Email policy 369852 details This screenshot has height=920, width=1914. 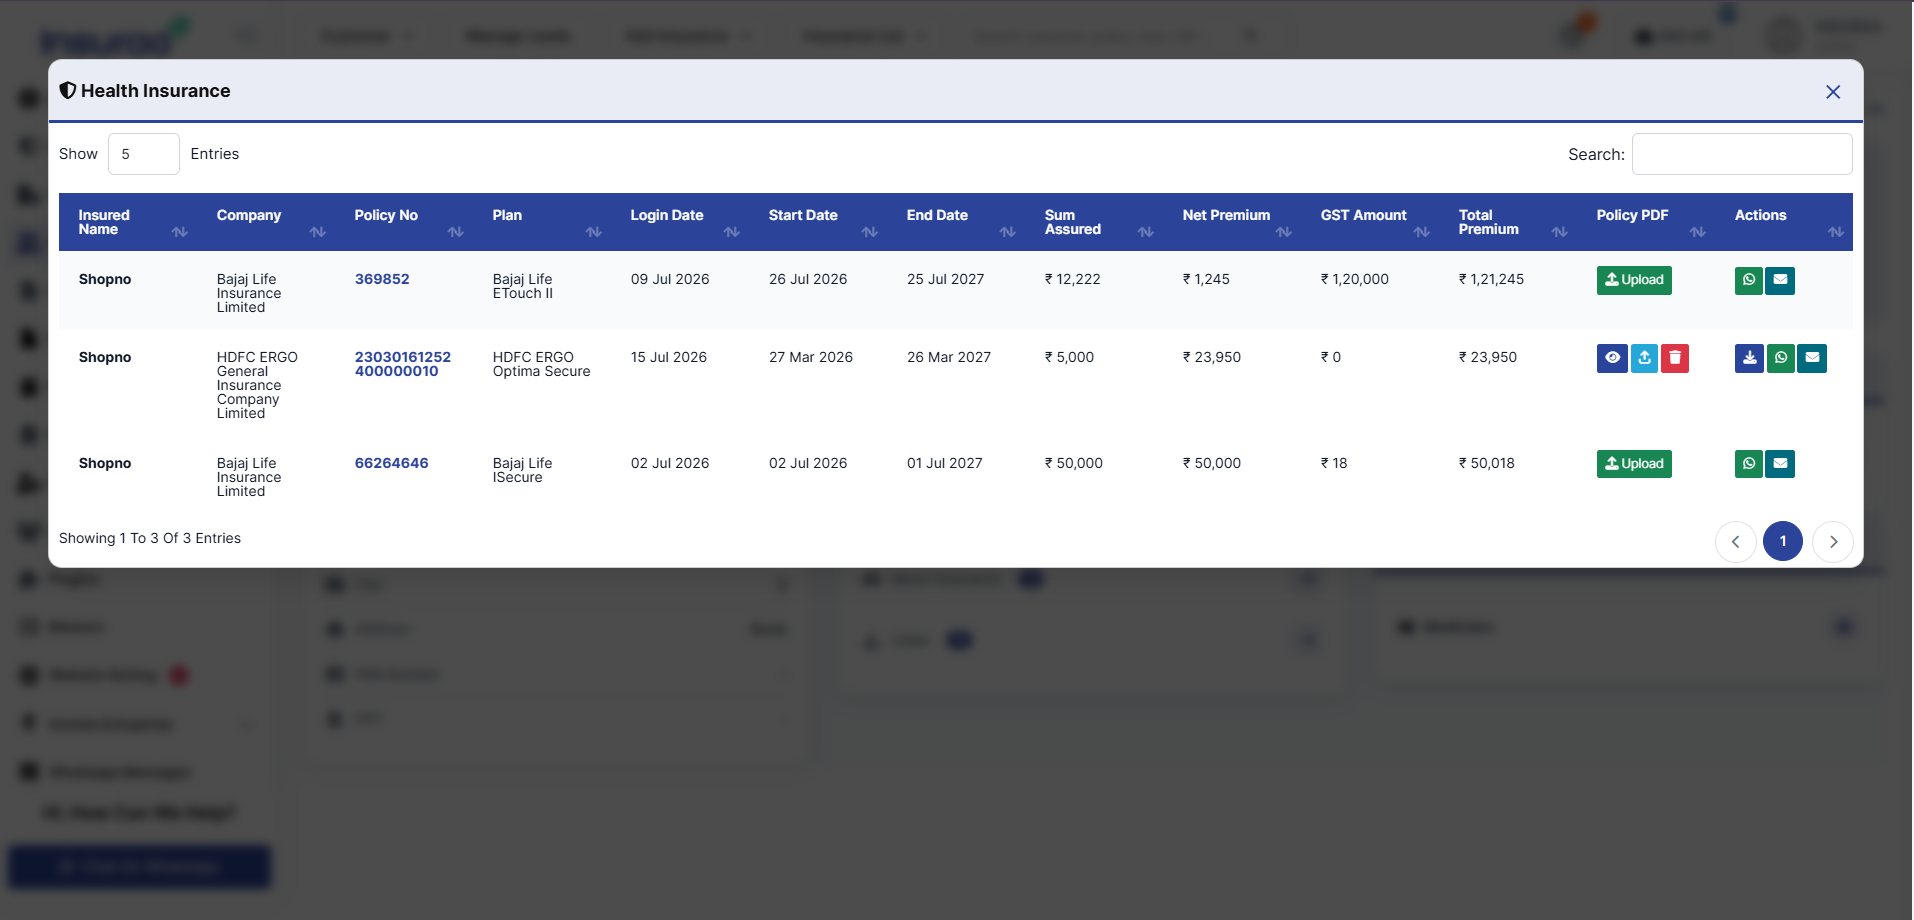point(1780,280)
